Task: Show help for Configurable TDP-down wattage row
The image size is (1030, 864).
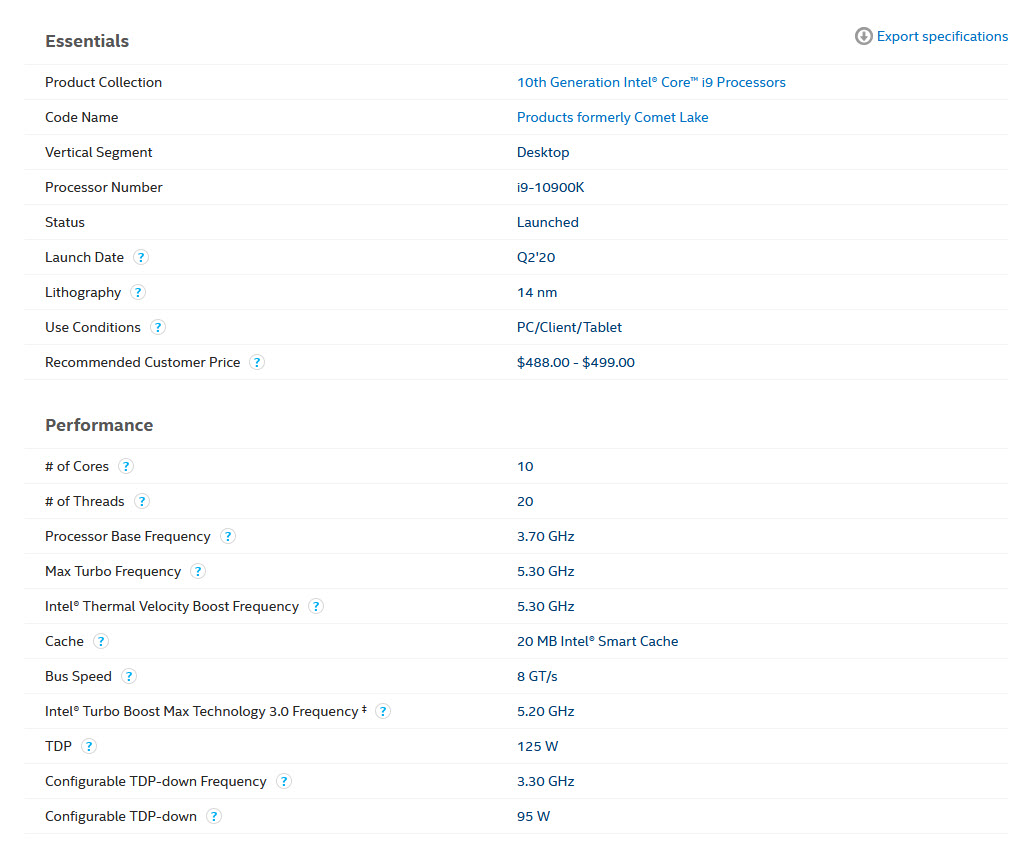Action: [x=213, y=816]
